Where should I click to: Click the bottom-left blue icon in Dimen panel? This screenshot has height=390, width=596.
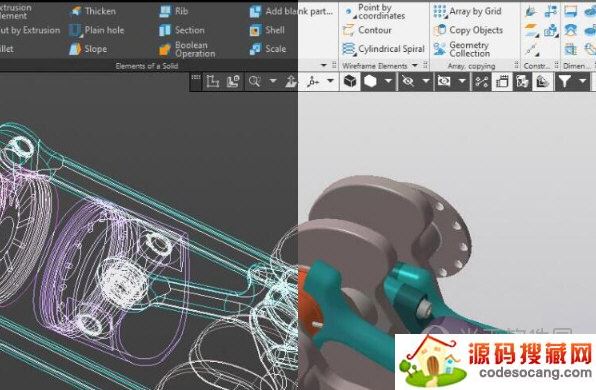coord(571,49)
